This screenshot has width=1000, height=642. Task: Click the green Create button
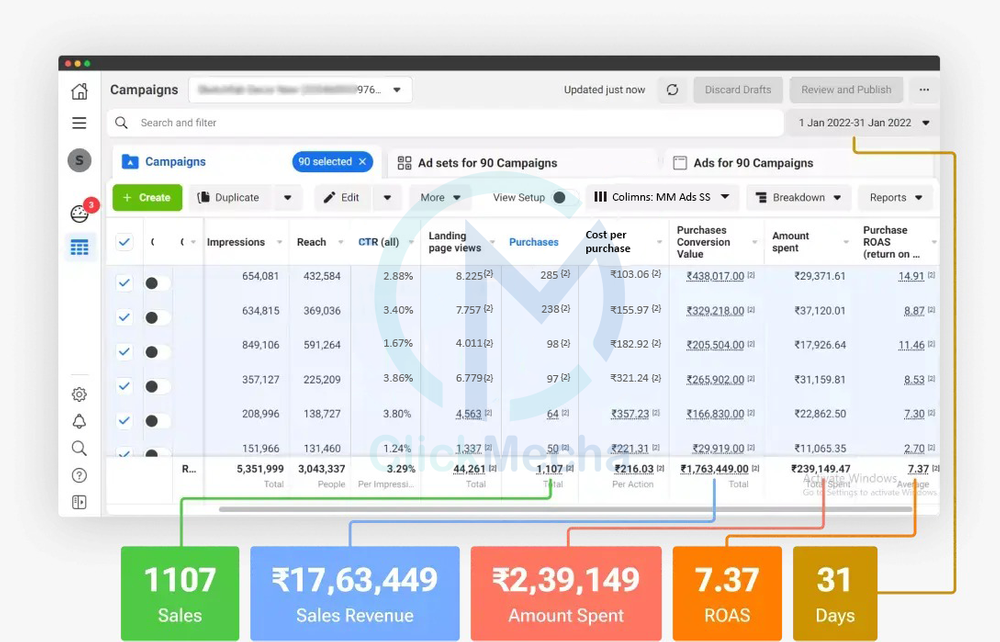(x=147, y=198)
